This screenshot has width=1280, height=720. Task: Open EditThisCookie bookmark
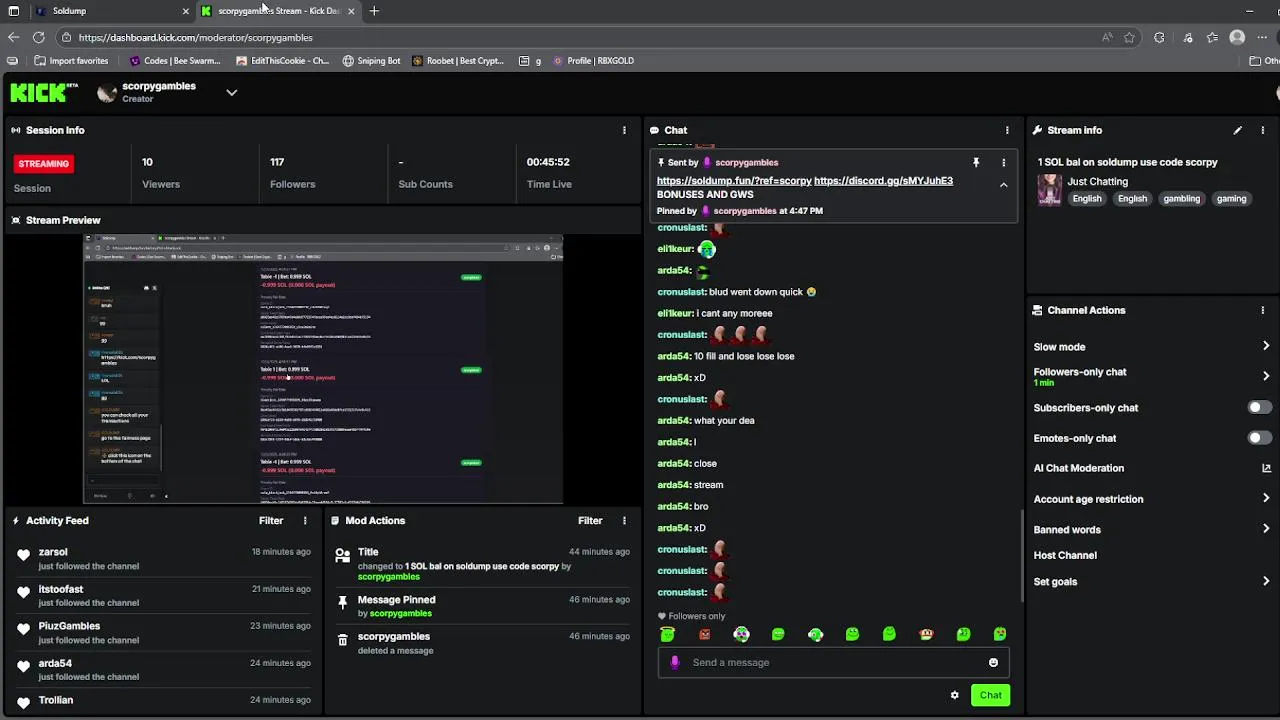[282, 60]
